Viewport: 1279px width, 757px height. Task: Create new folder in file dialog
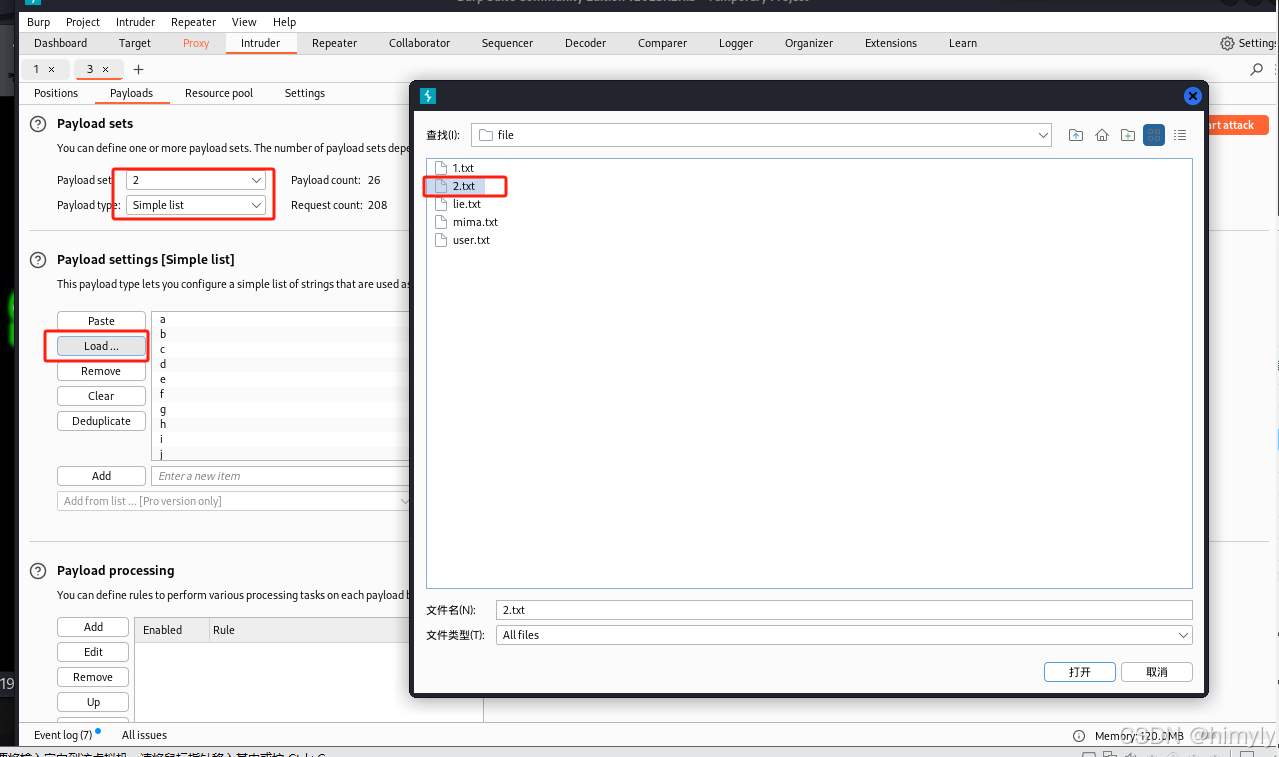[1128, 135]
